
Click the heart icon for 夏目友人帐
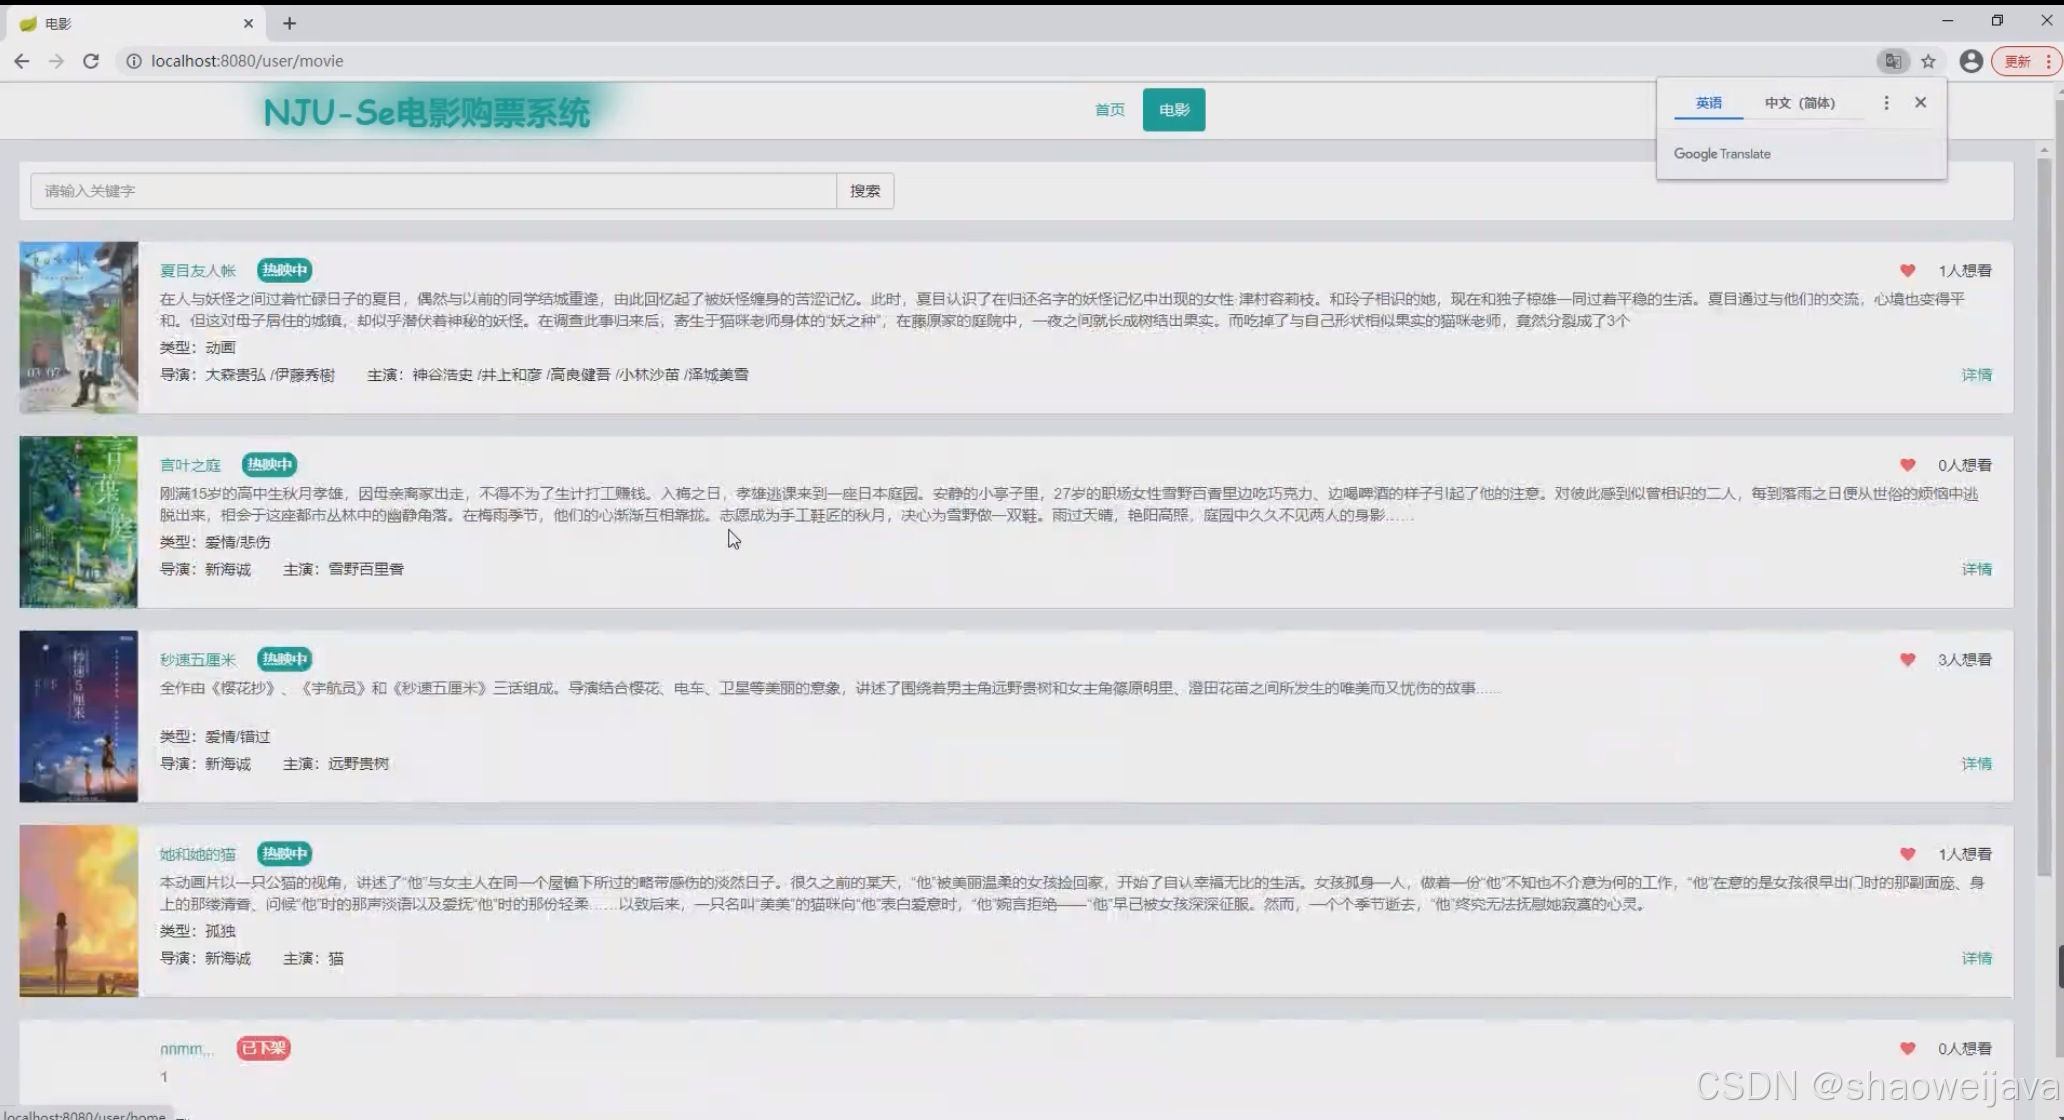tap(1907, 271)
